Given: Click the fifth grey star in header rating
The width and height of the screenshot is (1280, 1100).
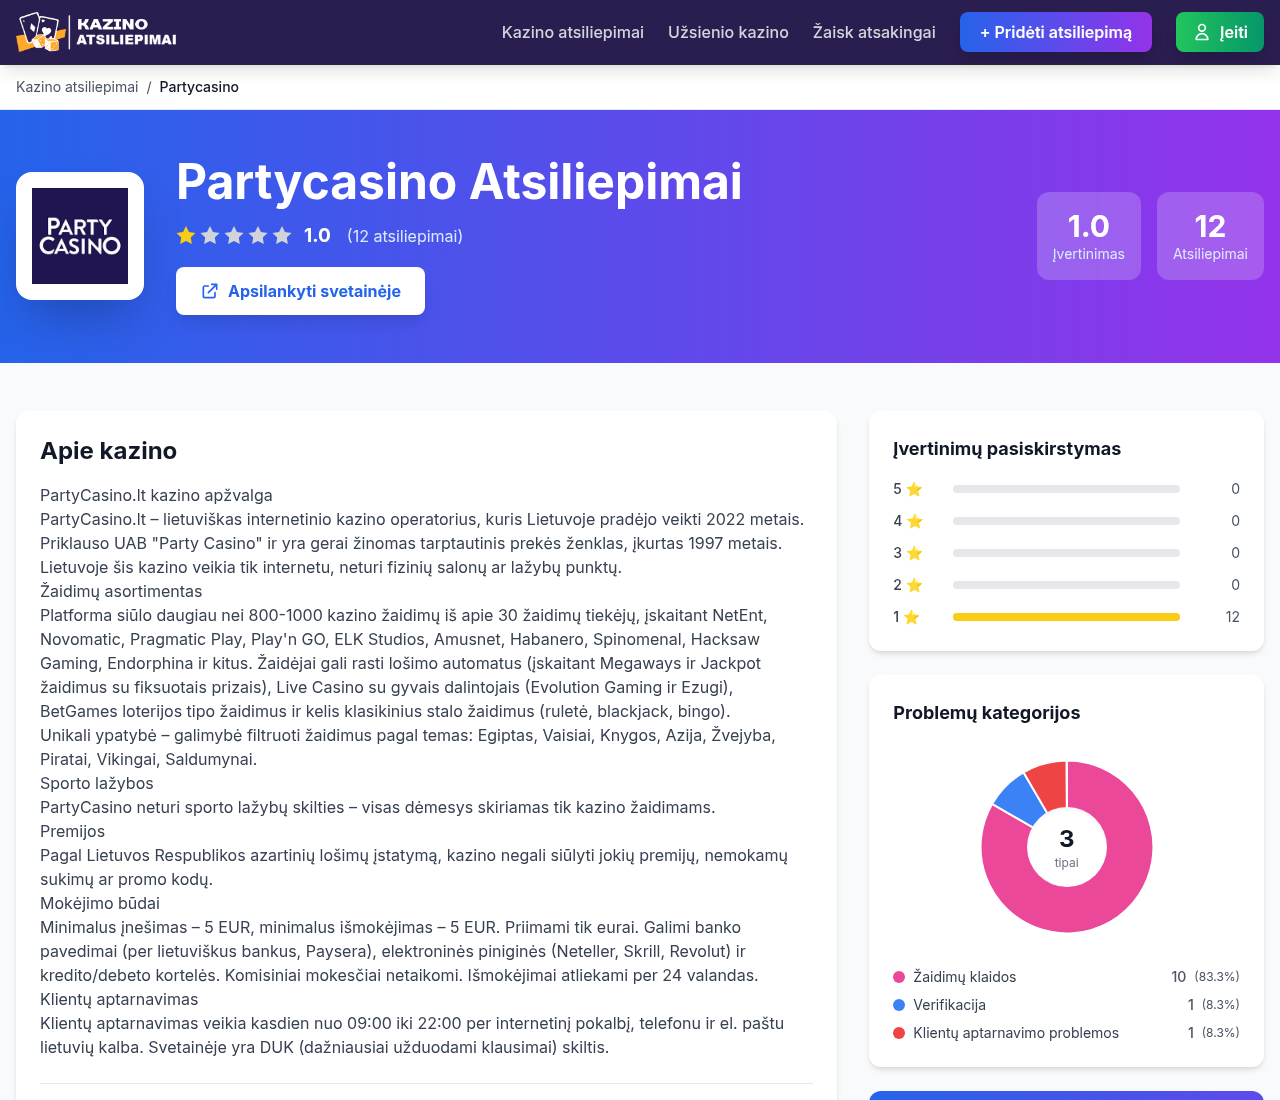Looking at the screenshot, I should pyautogui.click(x=282, y=235).
